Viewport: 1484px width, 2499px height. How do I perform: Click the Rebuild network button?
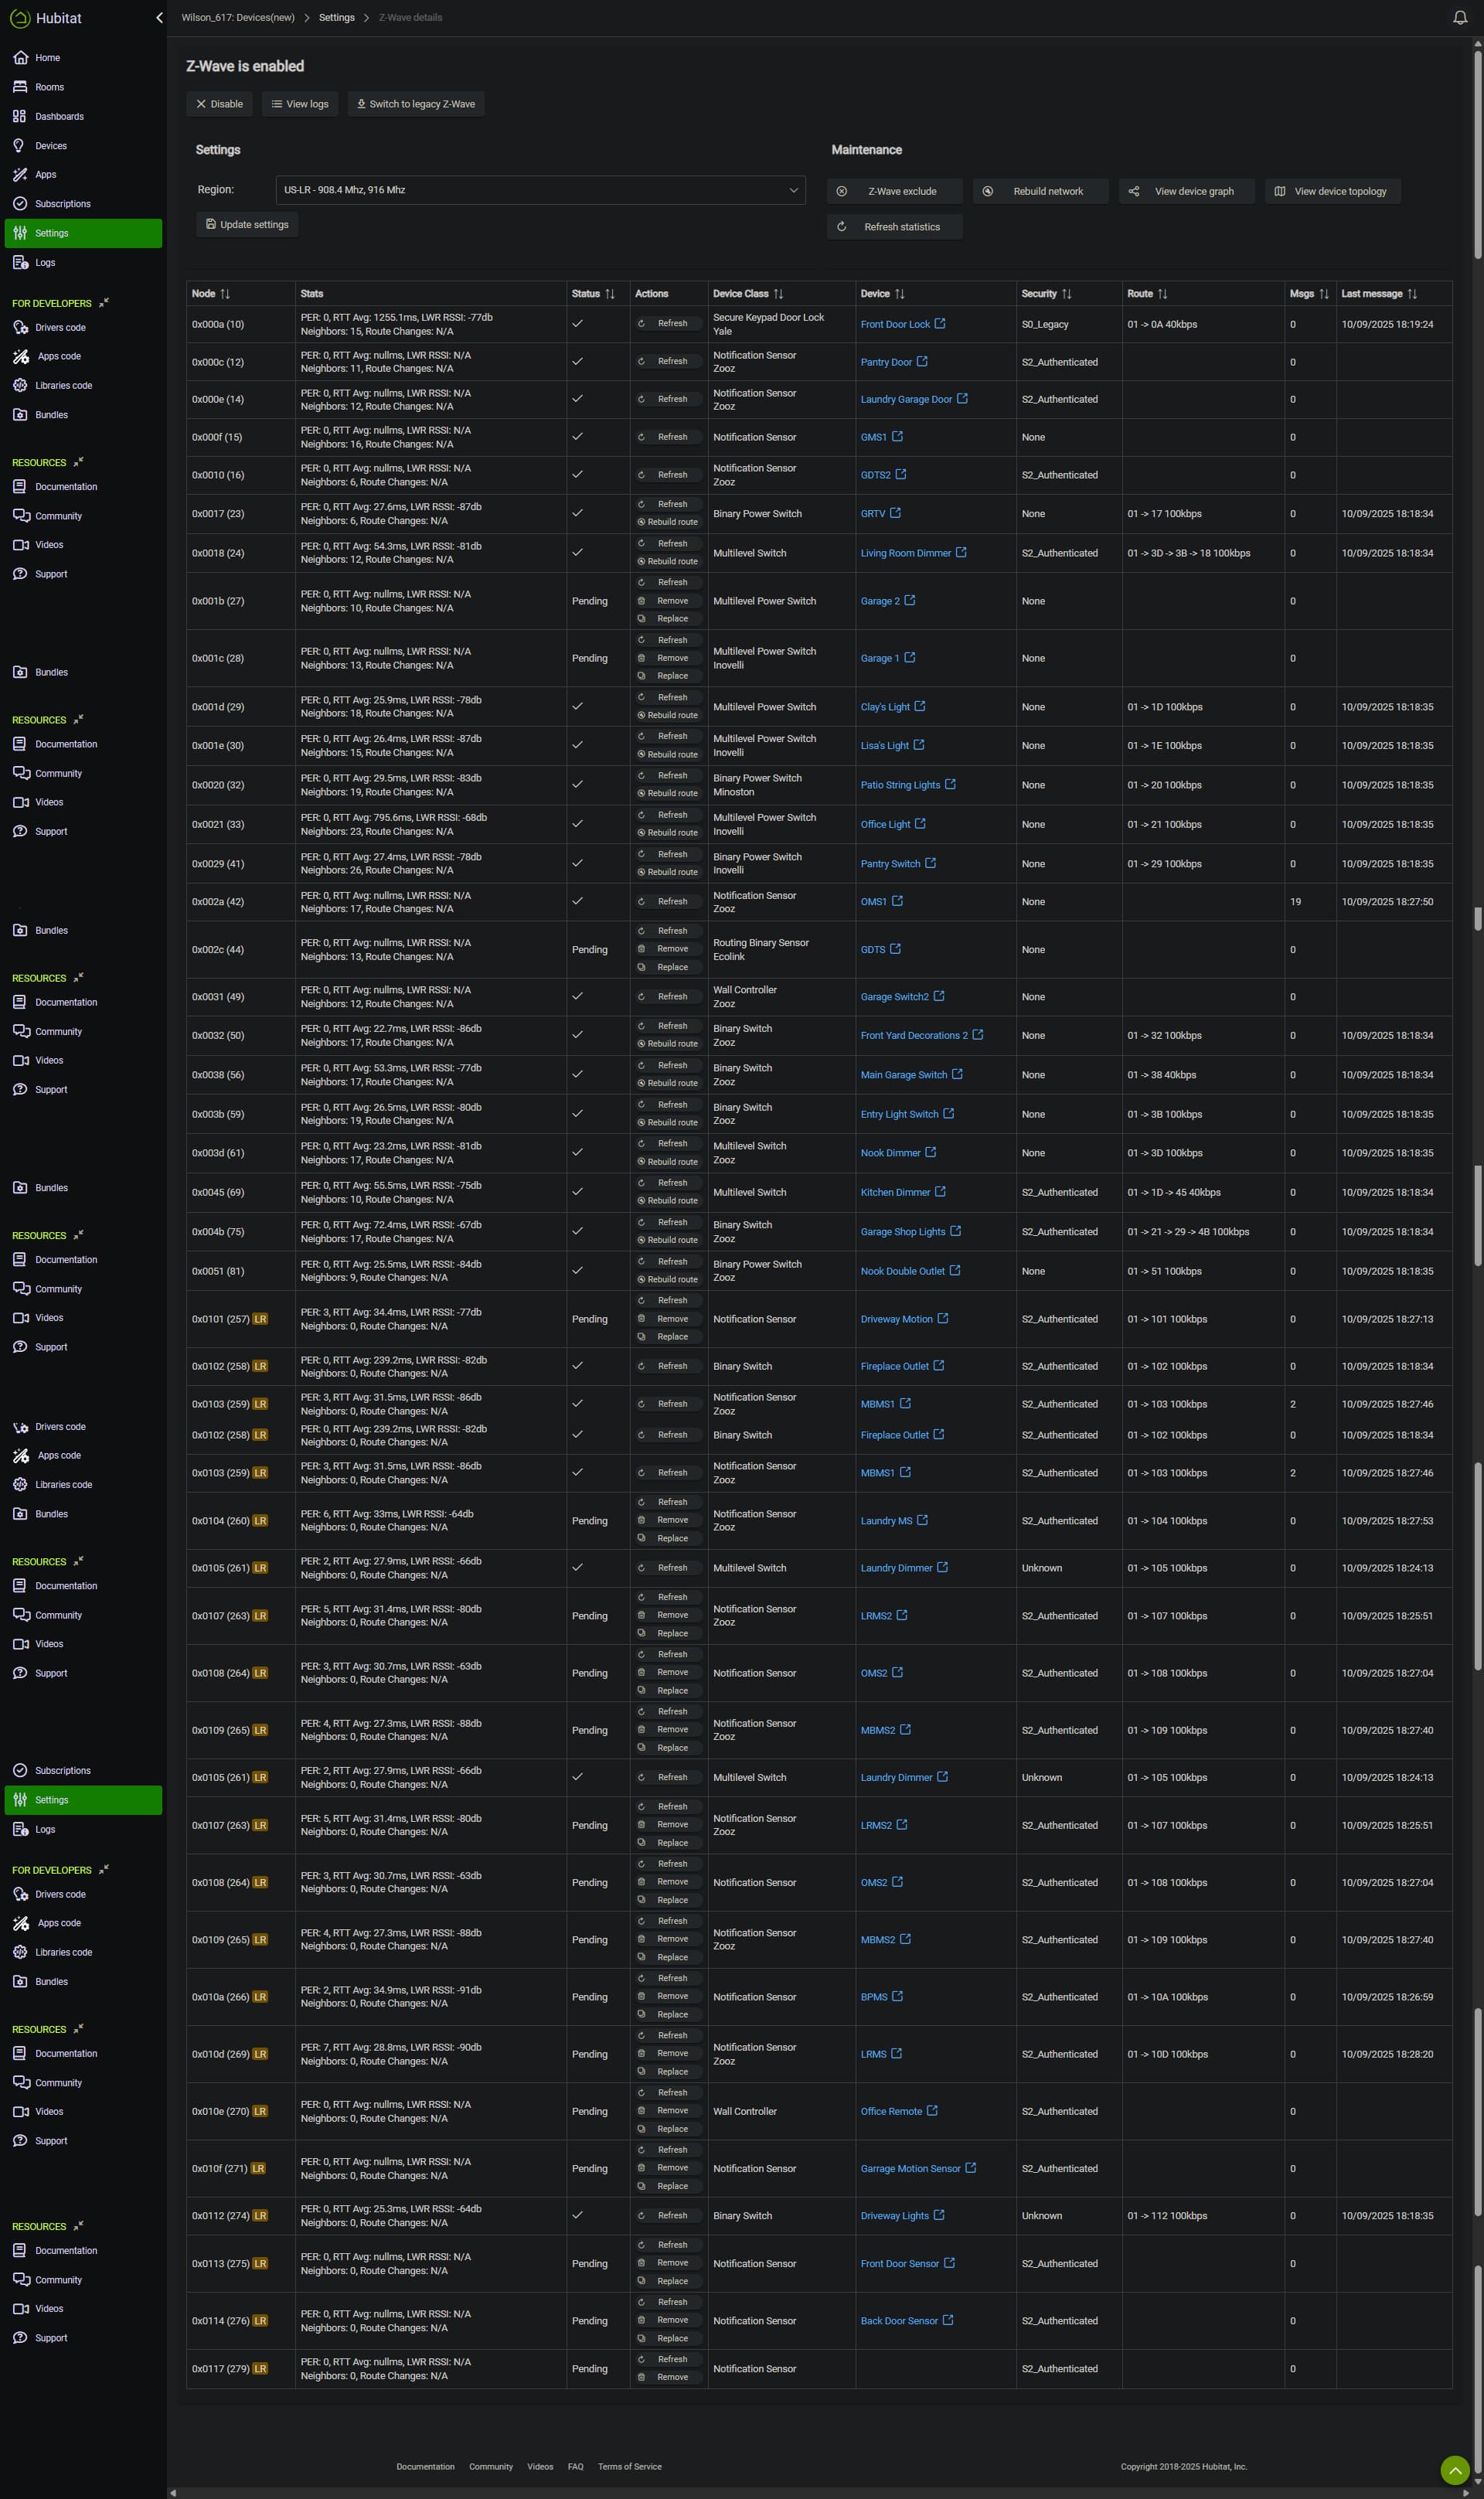[1040, 191]
